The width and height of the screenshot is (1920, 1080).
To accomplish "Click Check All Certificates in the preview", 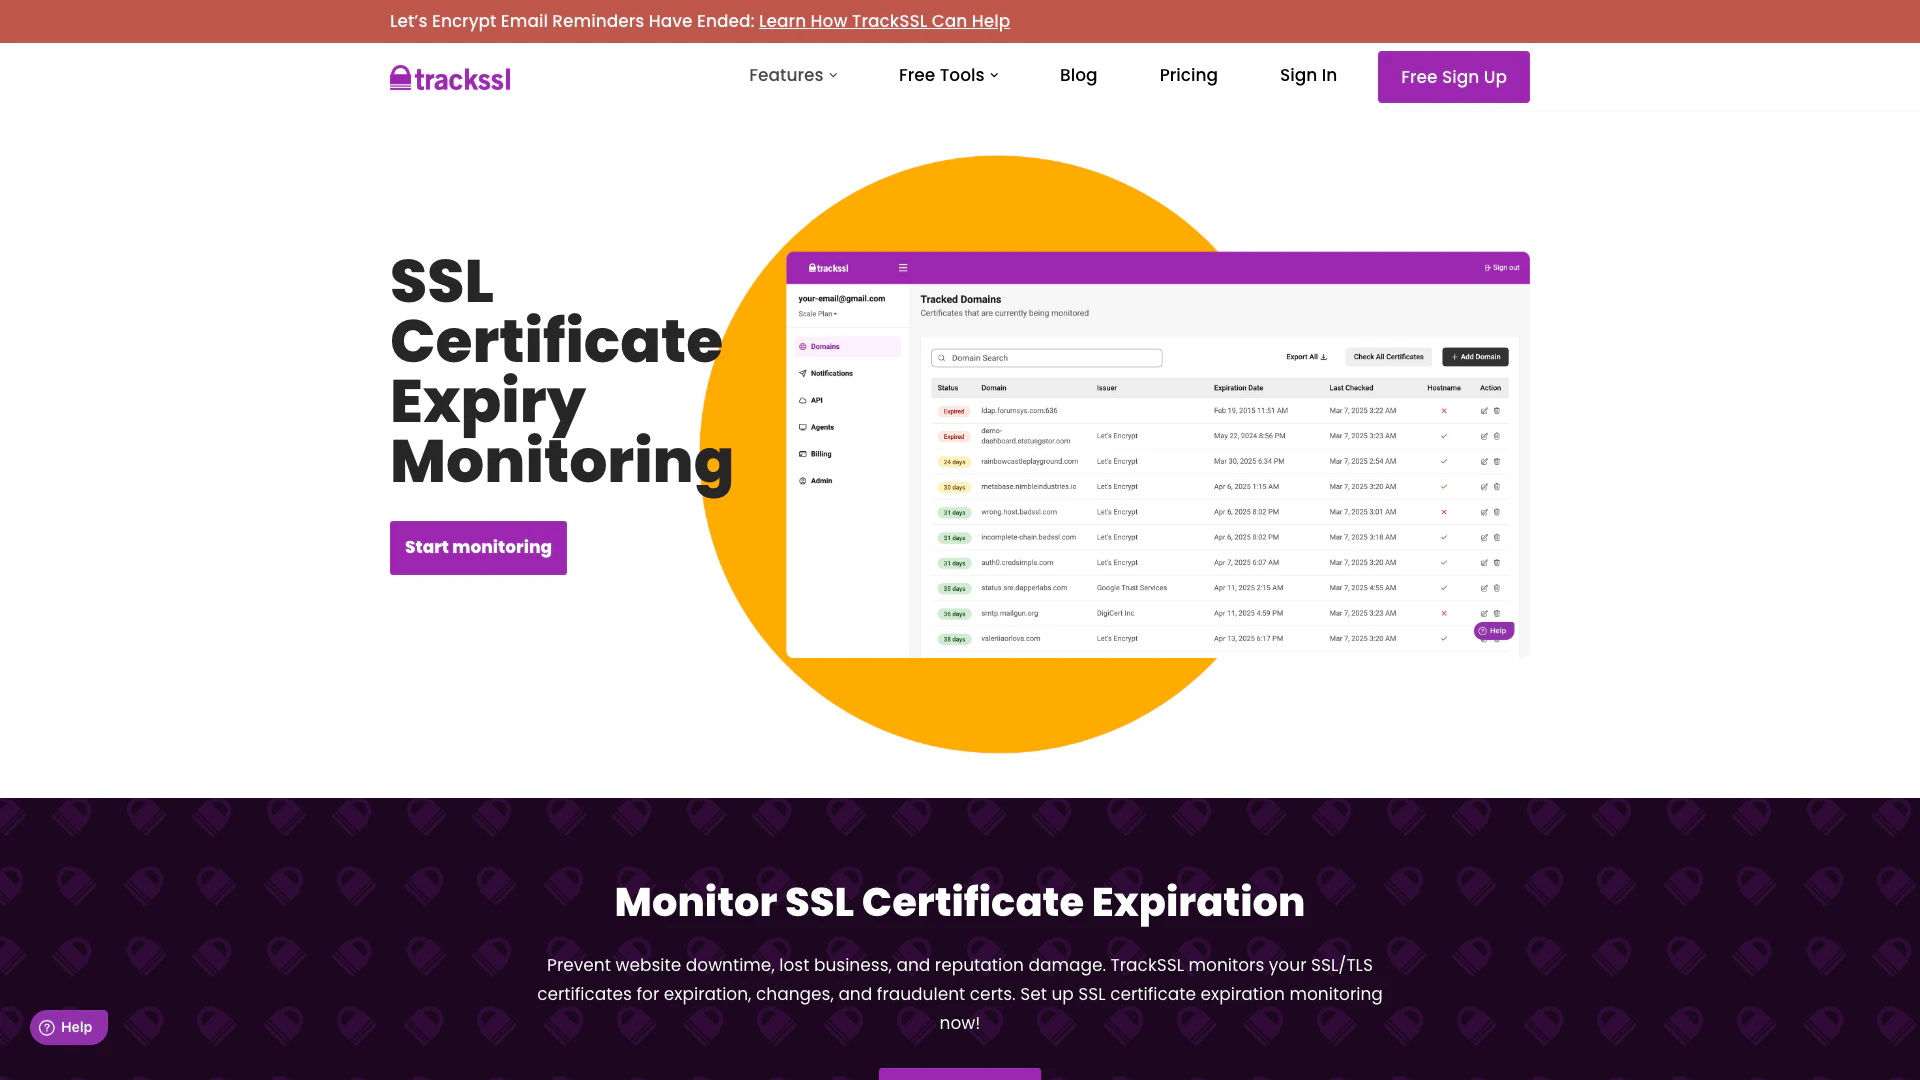I will 1388,357.
